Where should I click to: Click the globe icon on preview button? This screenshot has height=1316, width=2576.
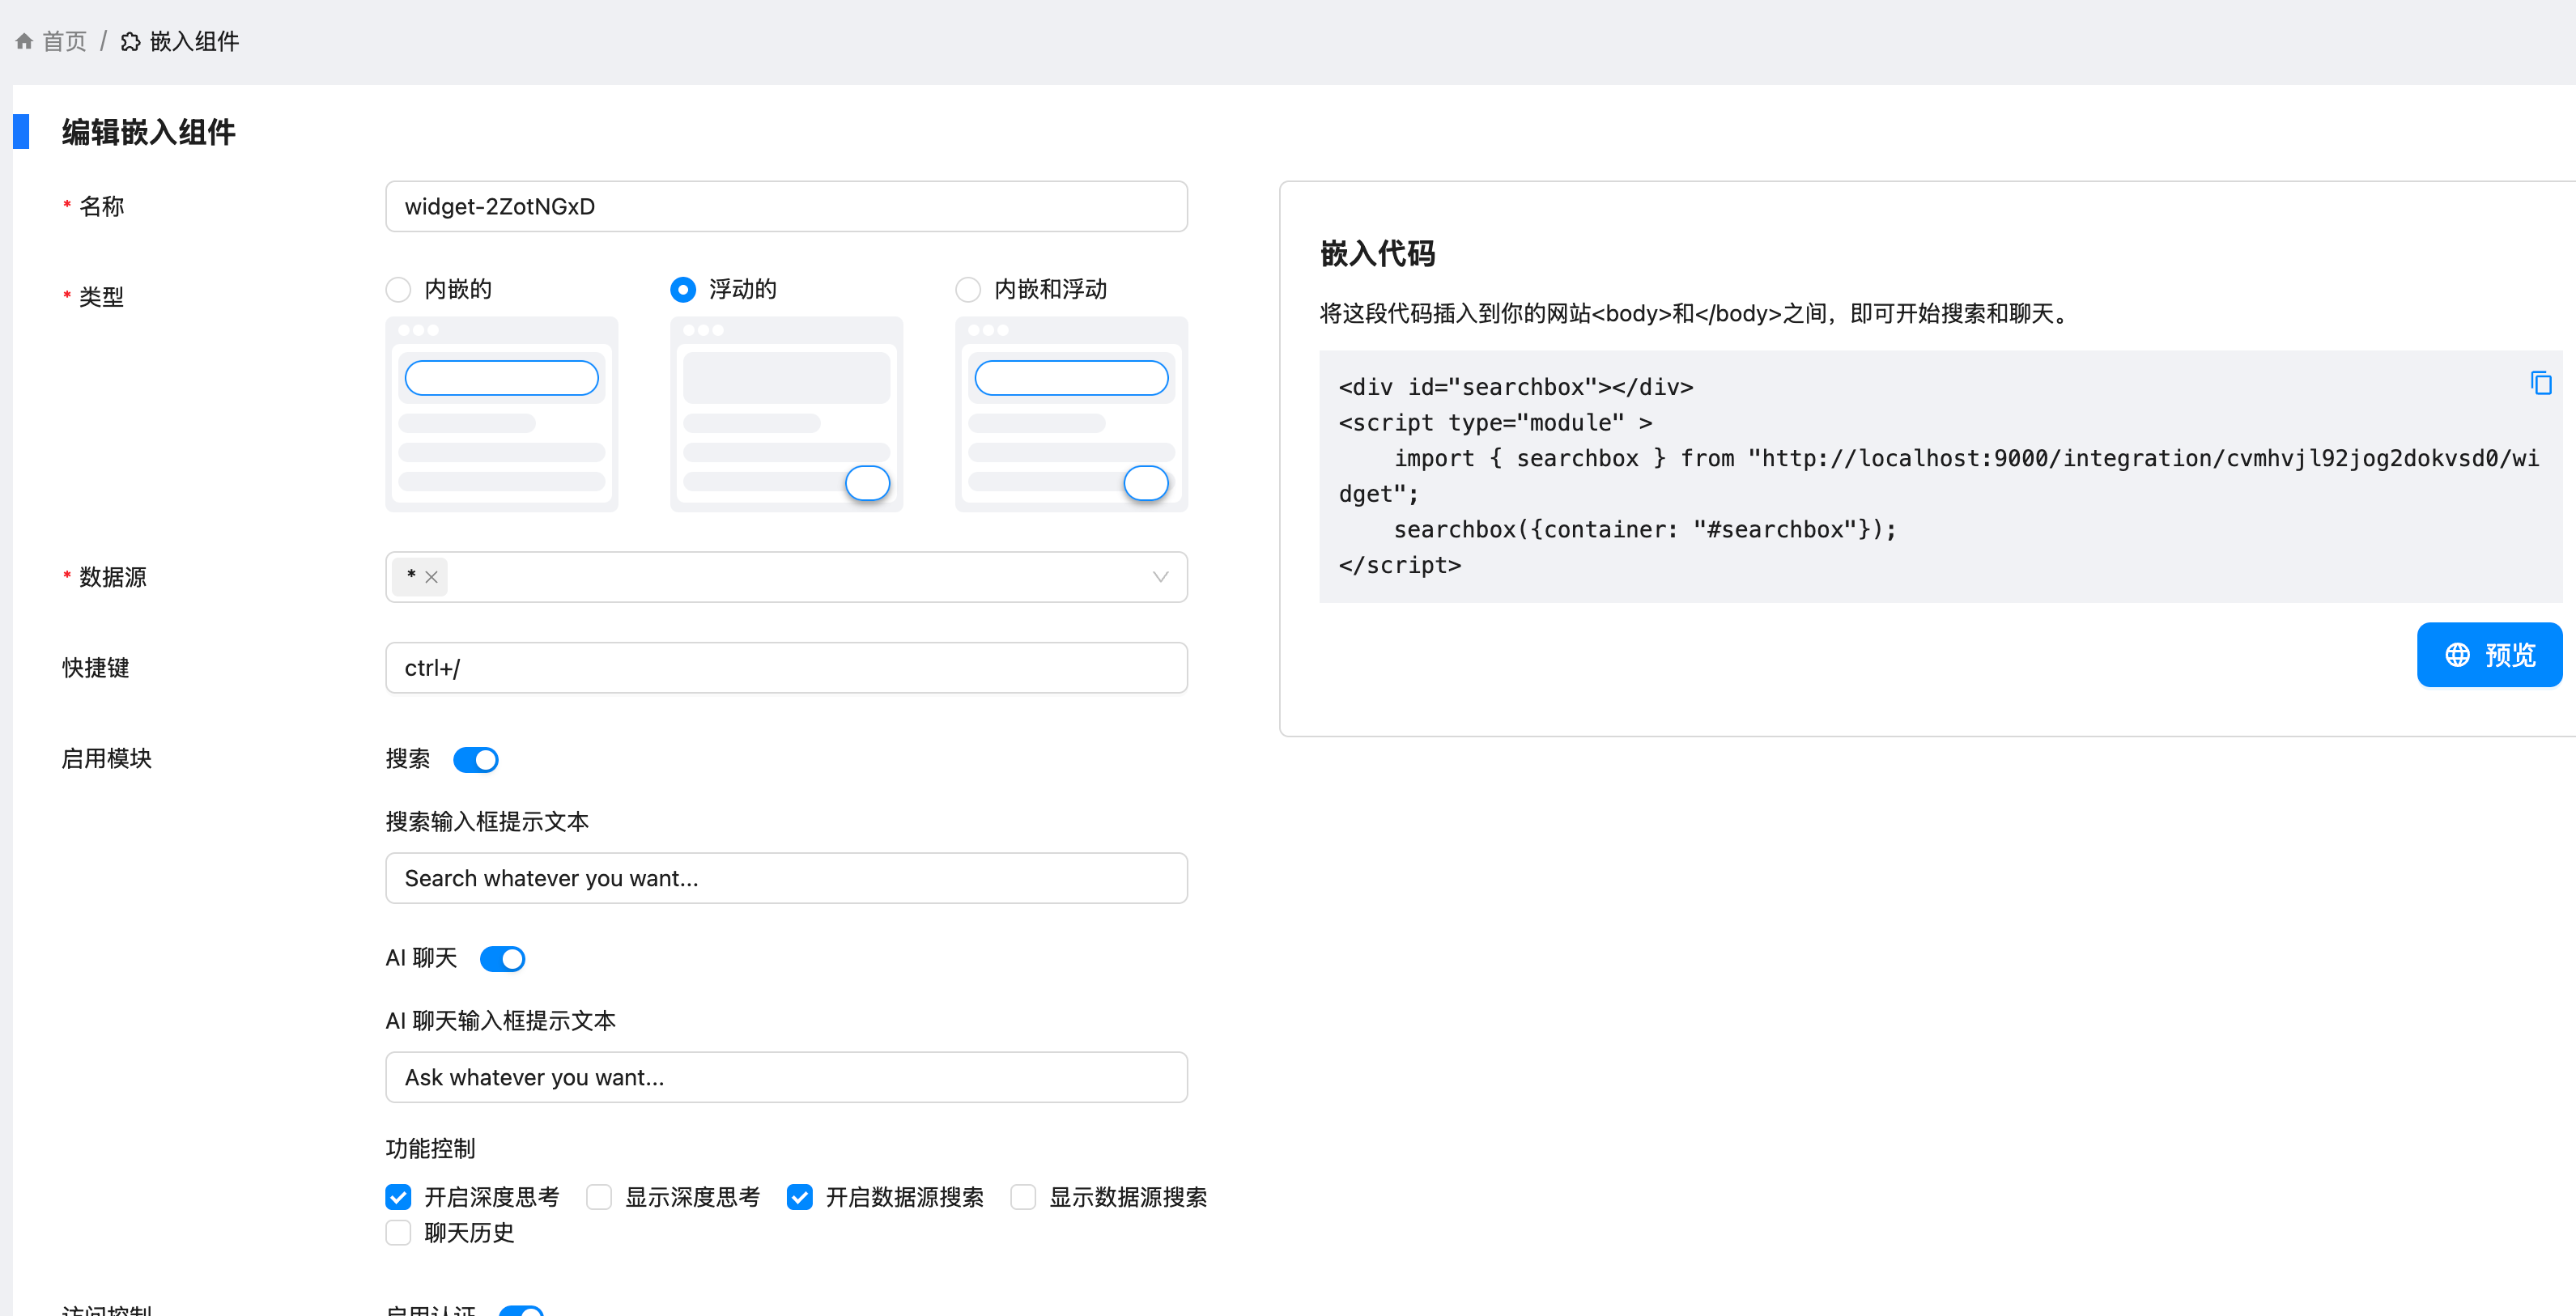2457,655
